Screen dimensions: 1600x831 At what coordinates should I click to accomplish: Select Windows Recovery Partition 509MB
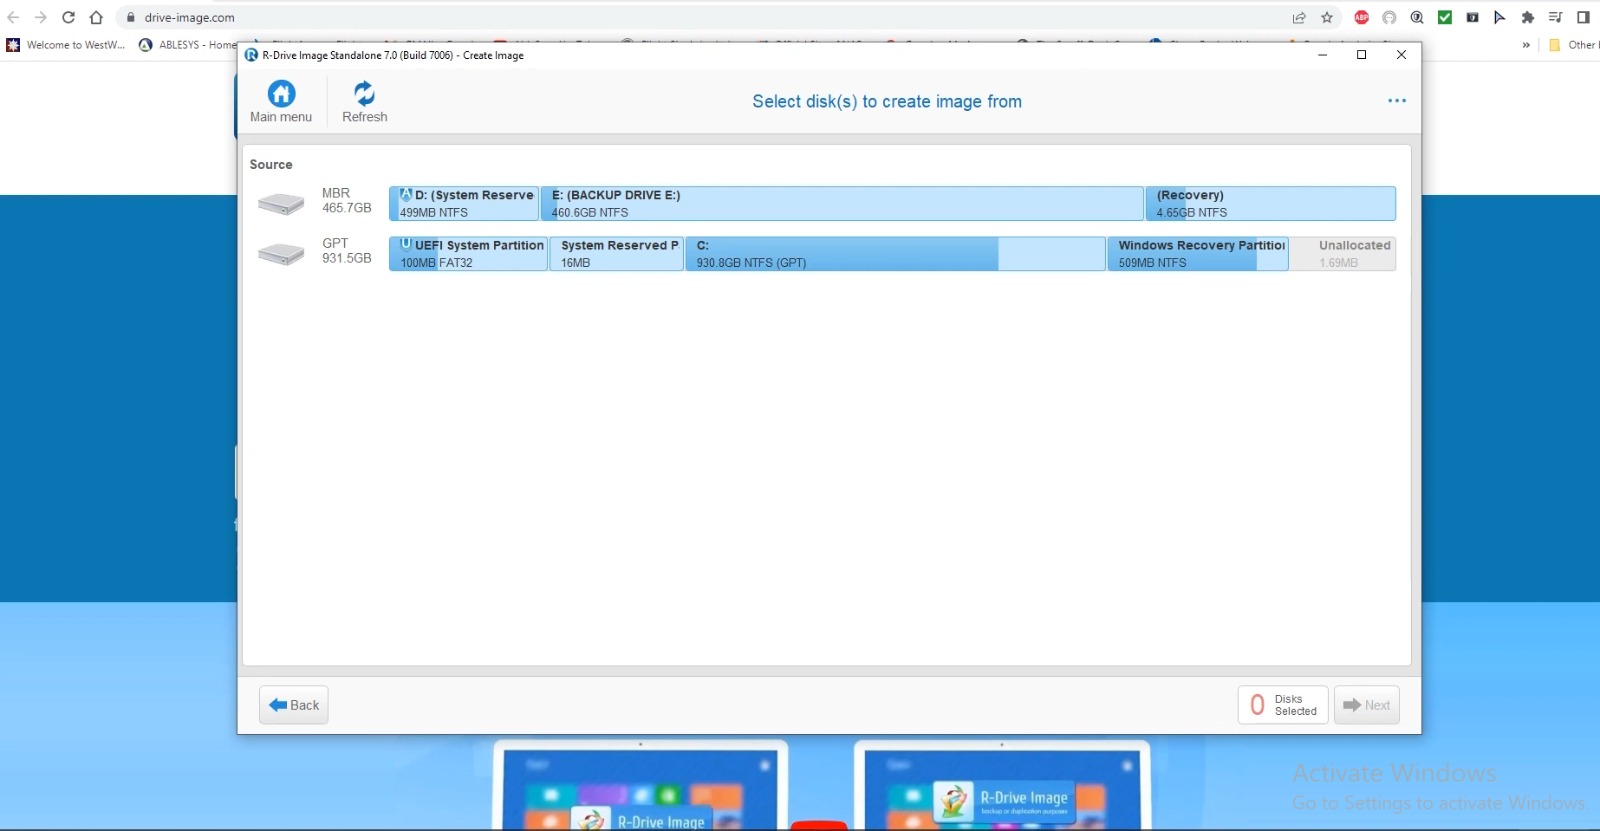tap(1198, 253)
